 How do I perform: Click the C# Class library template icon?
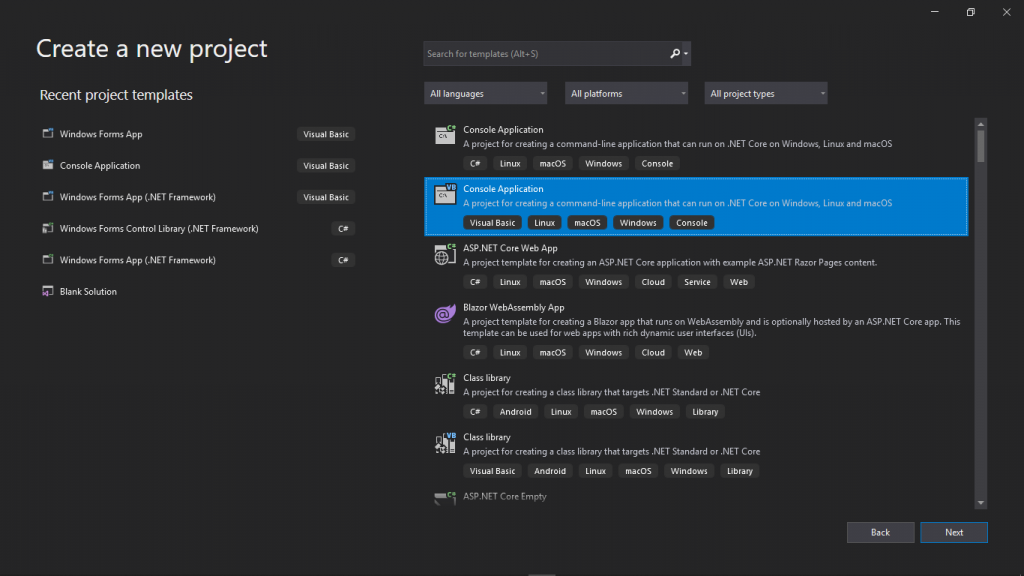pos(444,384)
